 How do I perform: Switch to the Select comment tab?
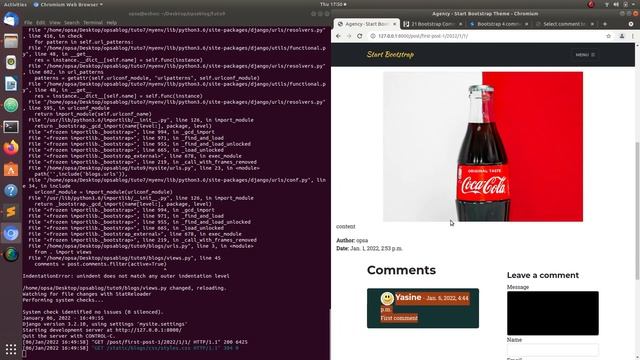[564, 24]
